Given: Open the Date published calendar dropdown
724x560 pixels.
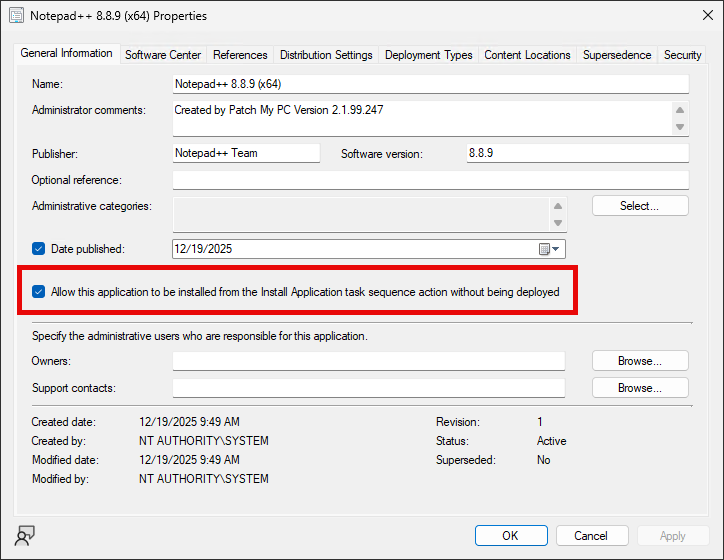Looking at the screenshot, I should click(x=549, y=249).
